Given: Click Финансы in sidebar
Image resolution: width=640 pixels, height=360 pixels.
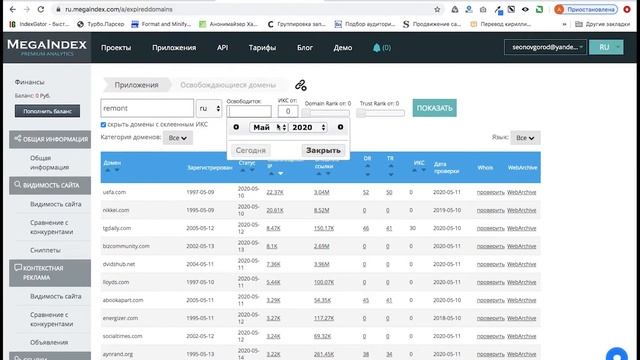Looking at the screenshot, I should pyautogui.click(x=29, y=82).
